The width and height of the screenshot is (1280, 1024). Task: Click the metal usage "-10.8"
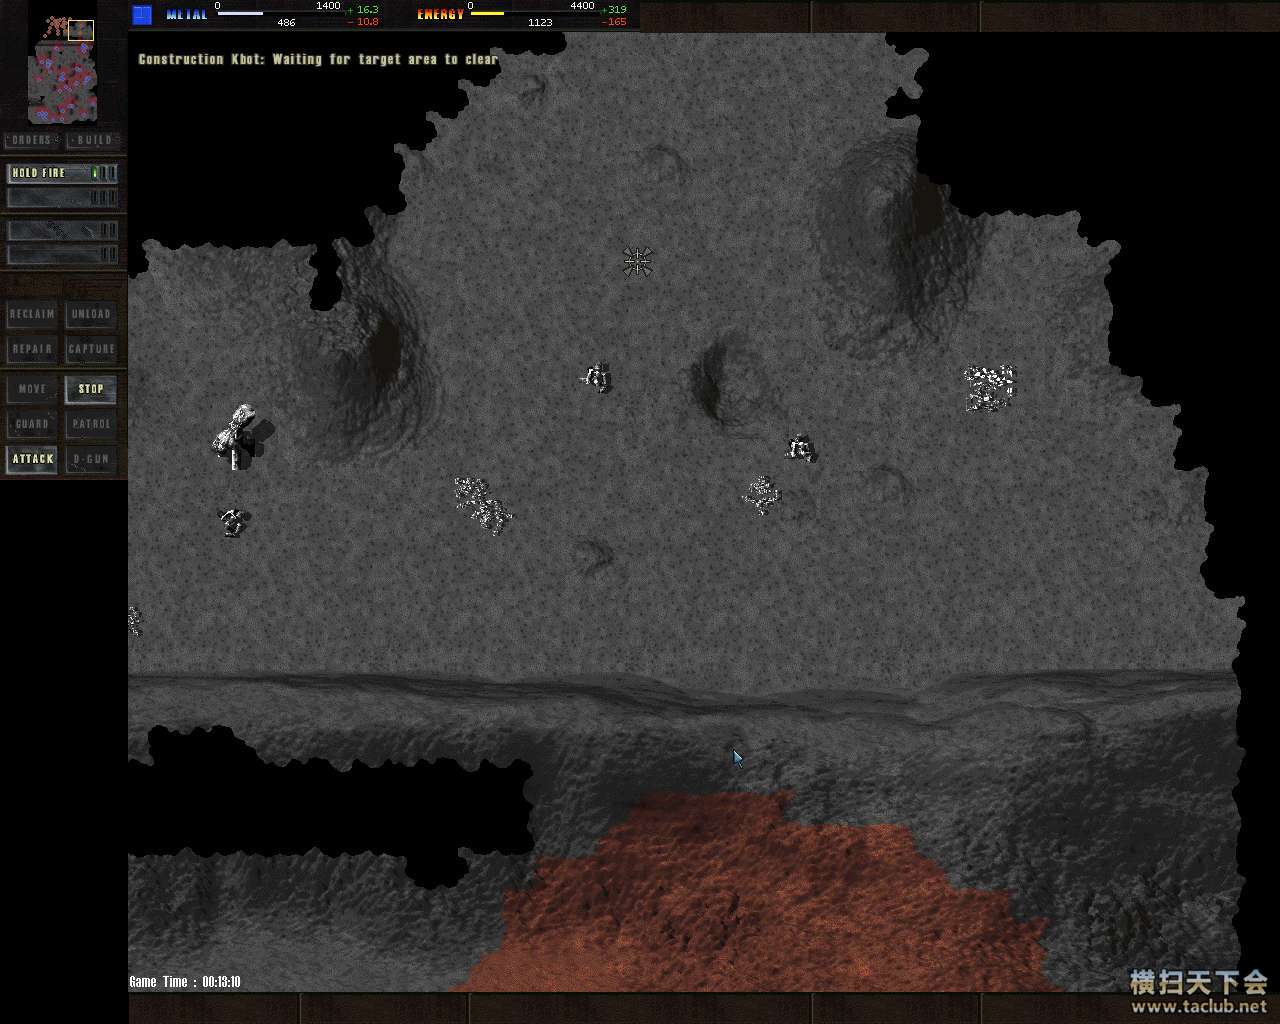363,22
